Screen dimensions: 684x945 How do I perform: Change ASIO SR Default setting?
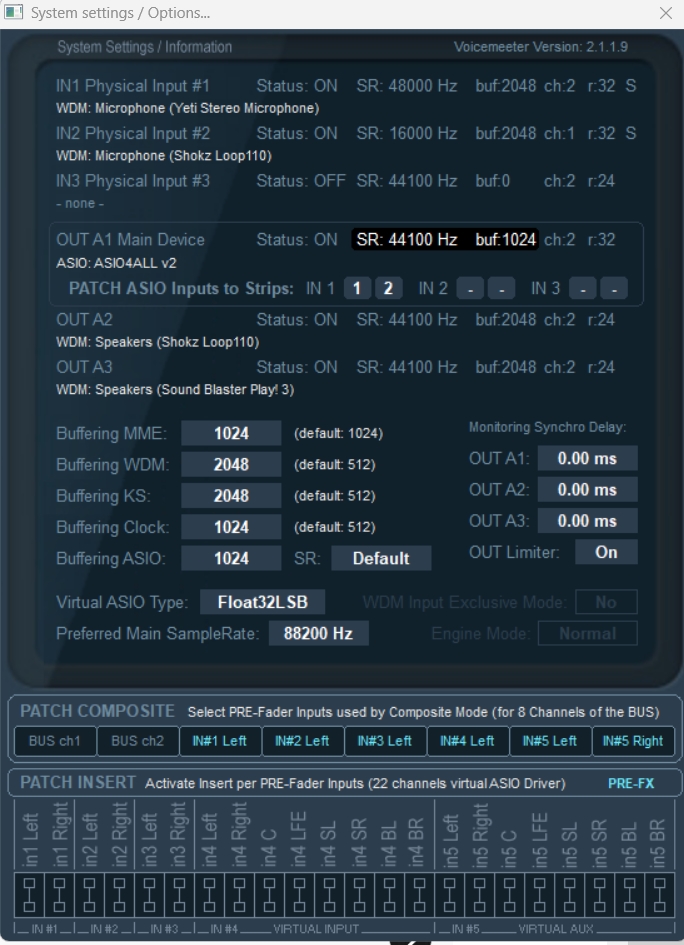tap(381, 559)
